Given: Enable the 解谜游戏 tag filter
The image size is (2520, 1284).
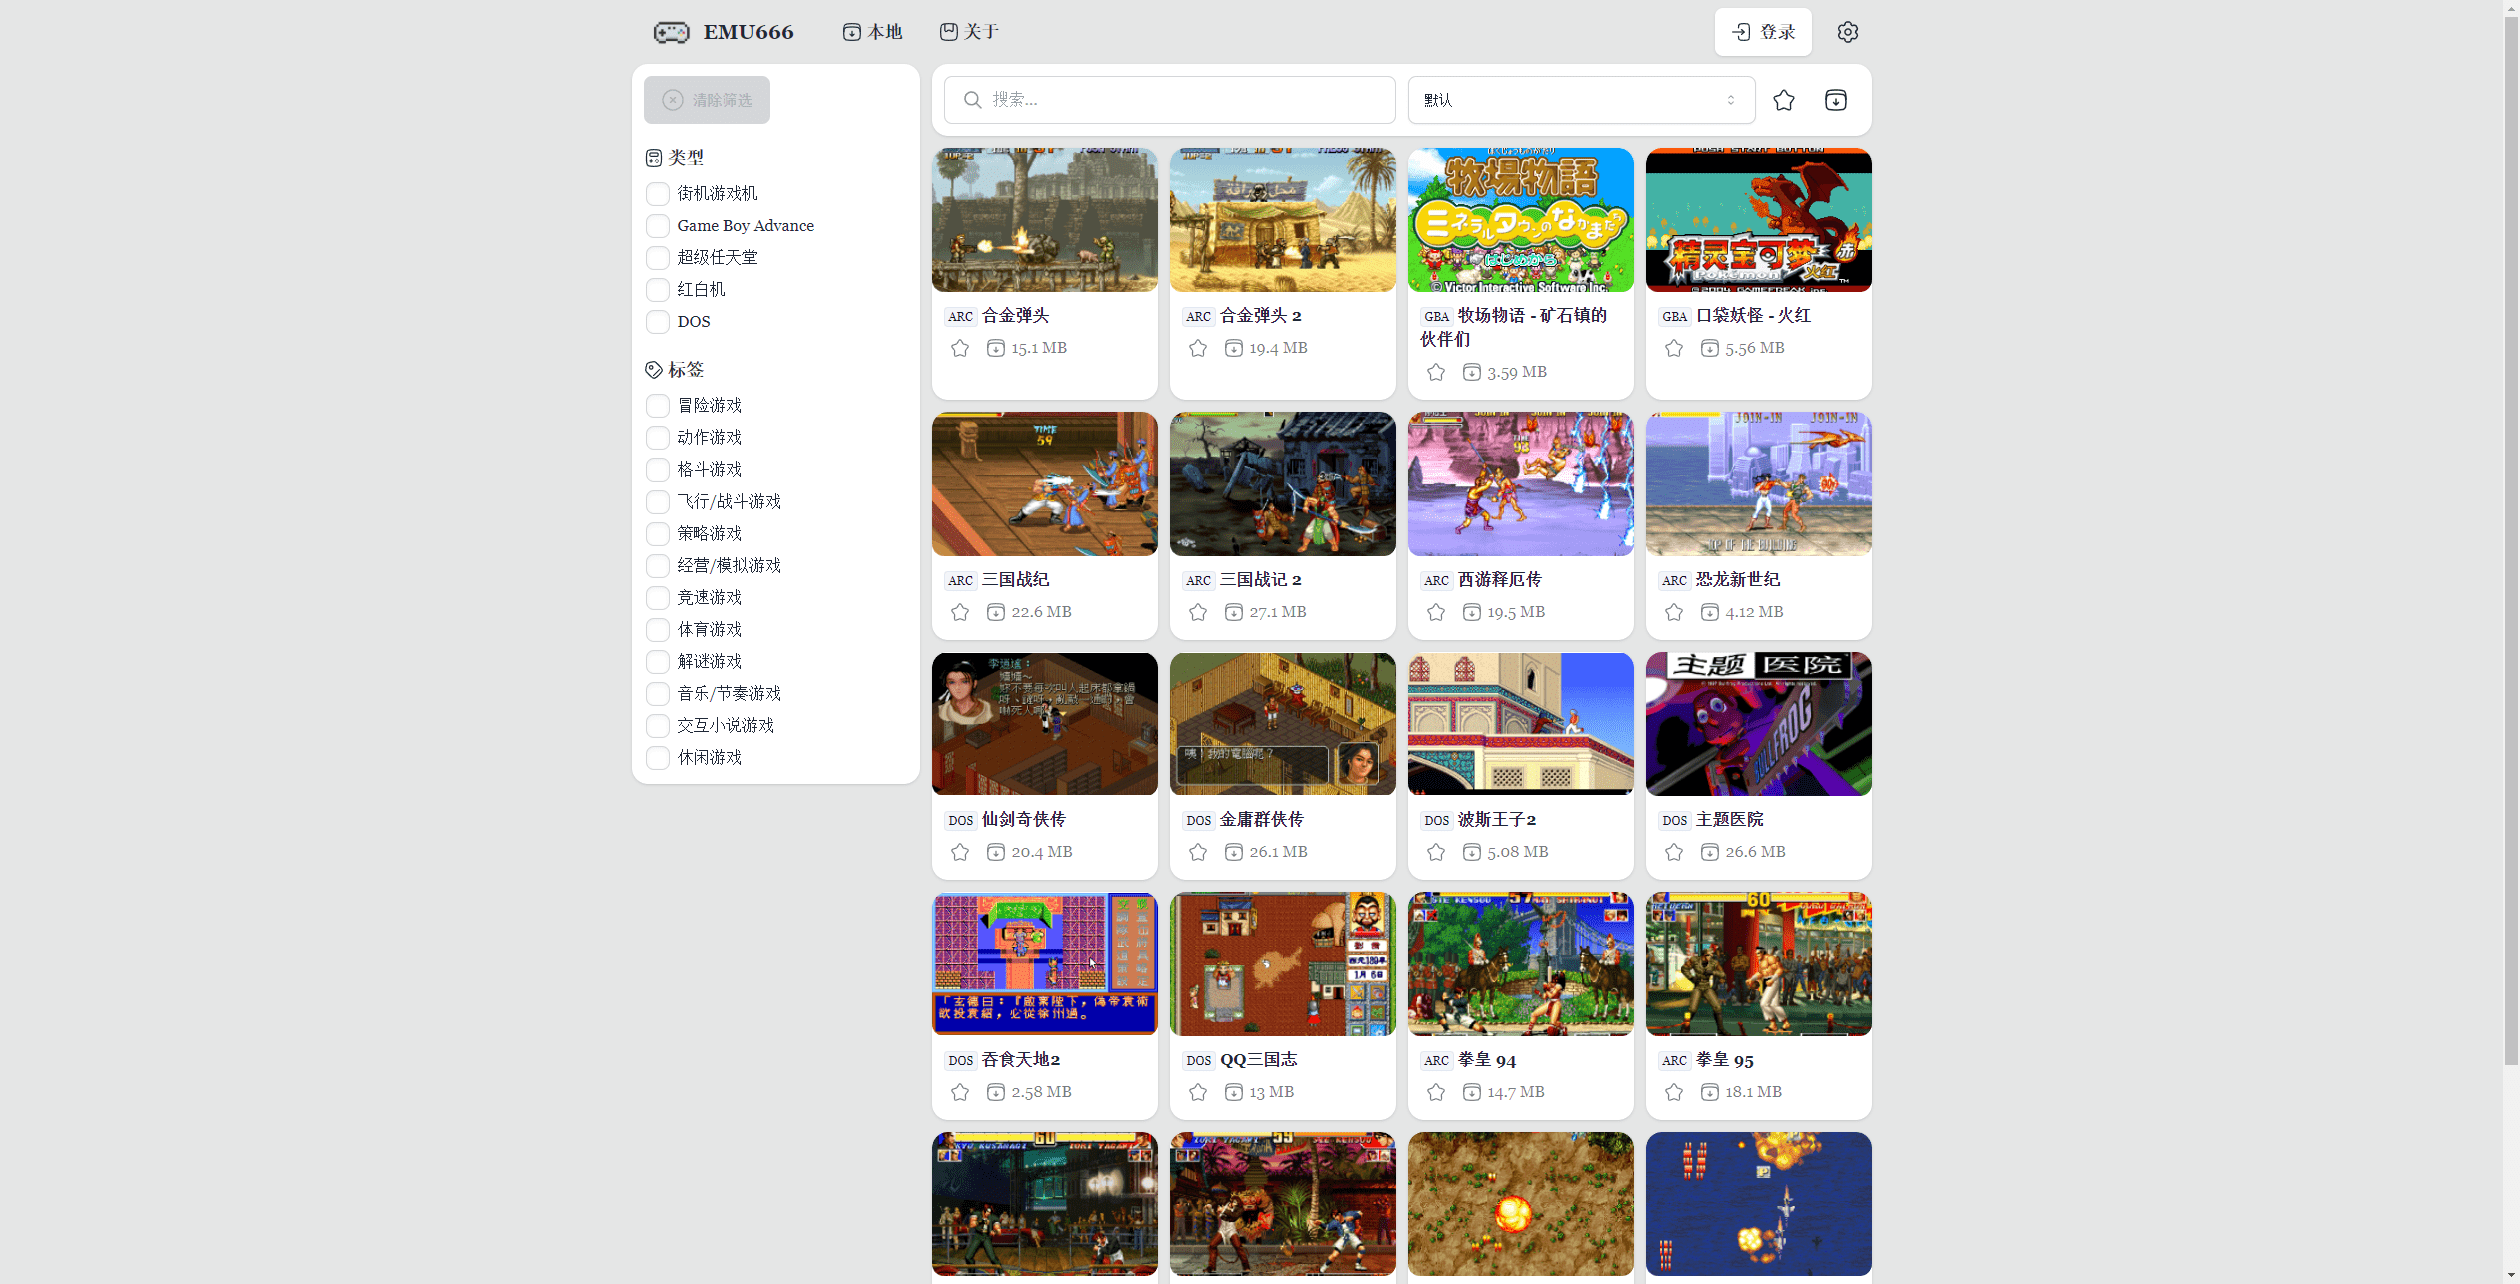Looking at the screenshot, I should point(658,661).
